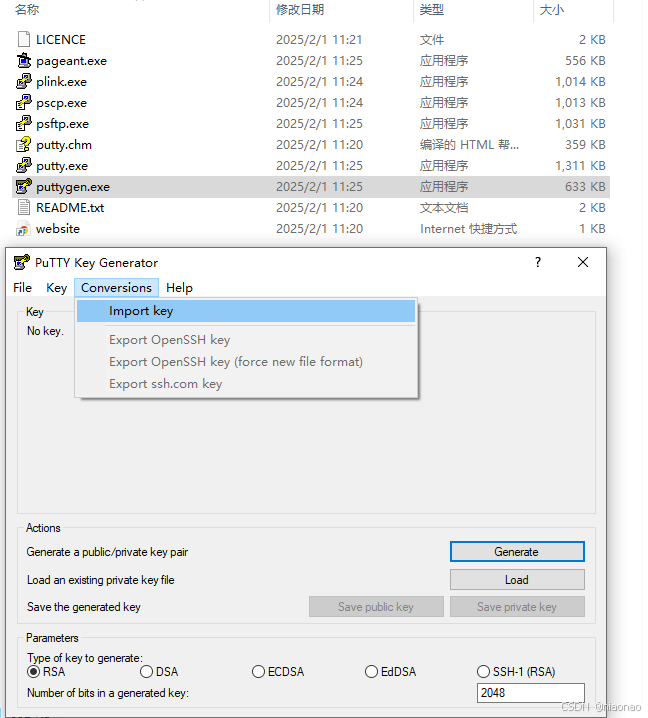648x718 pixels.
Task: Click the 2025/2/1 11:21 date of LICENCE
Action: tap(319, 40)
